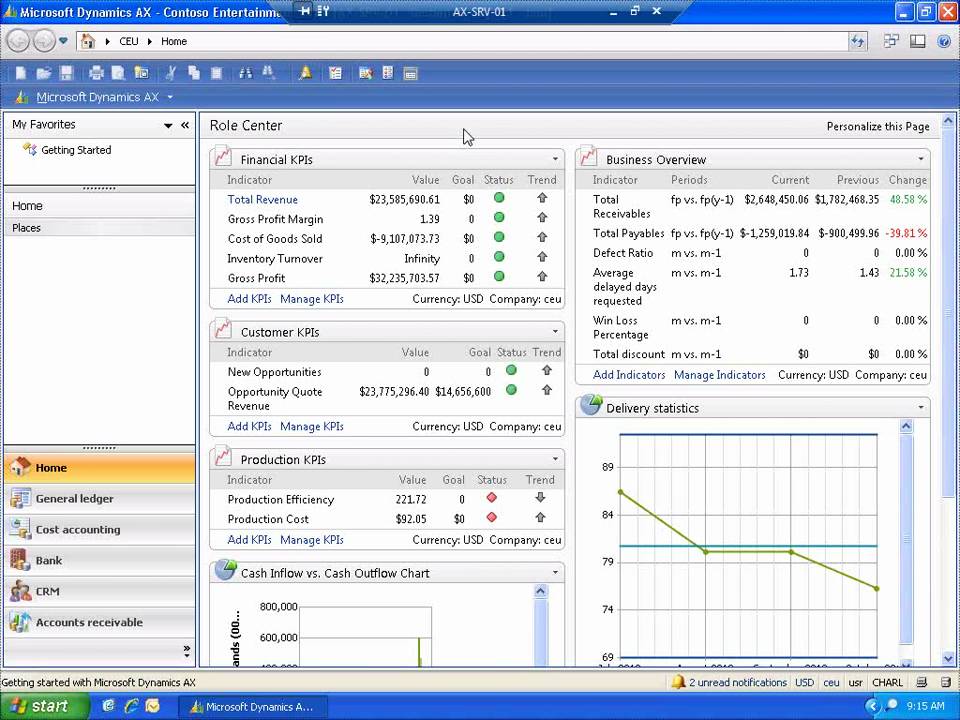This screenshot has height=720, width=960.
Task: Click the Delivery statistics scroll up arrow
Action: [906, 427]
